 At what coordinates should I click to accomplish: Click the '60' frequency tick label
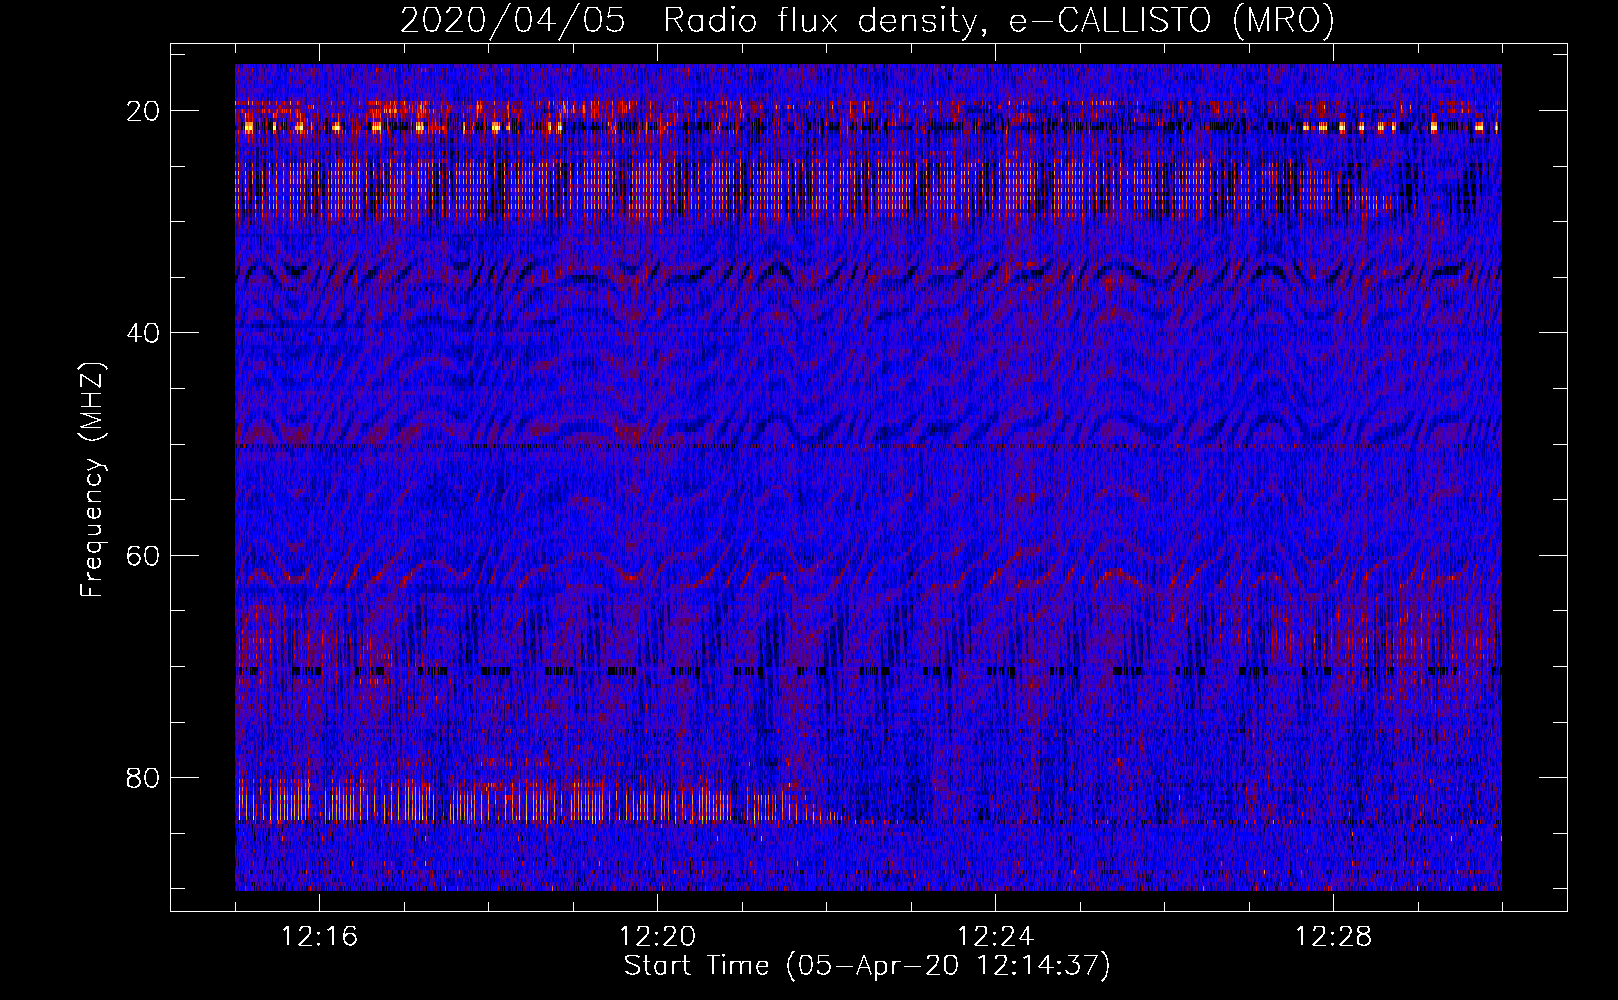[144, 555]
